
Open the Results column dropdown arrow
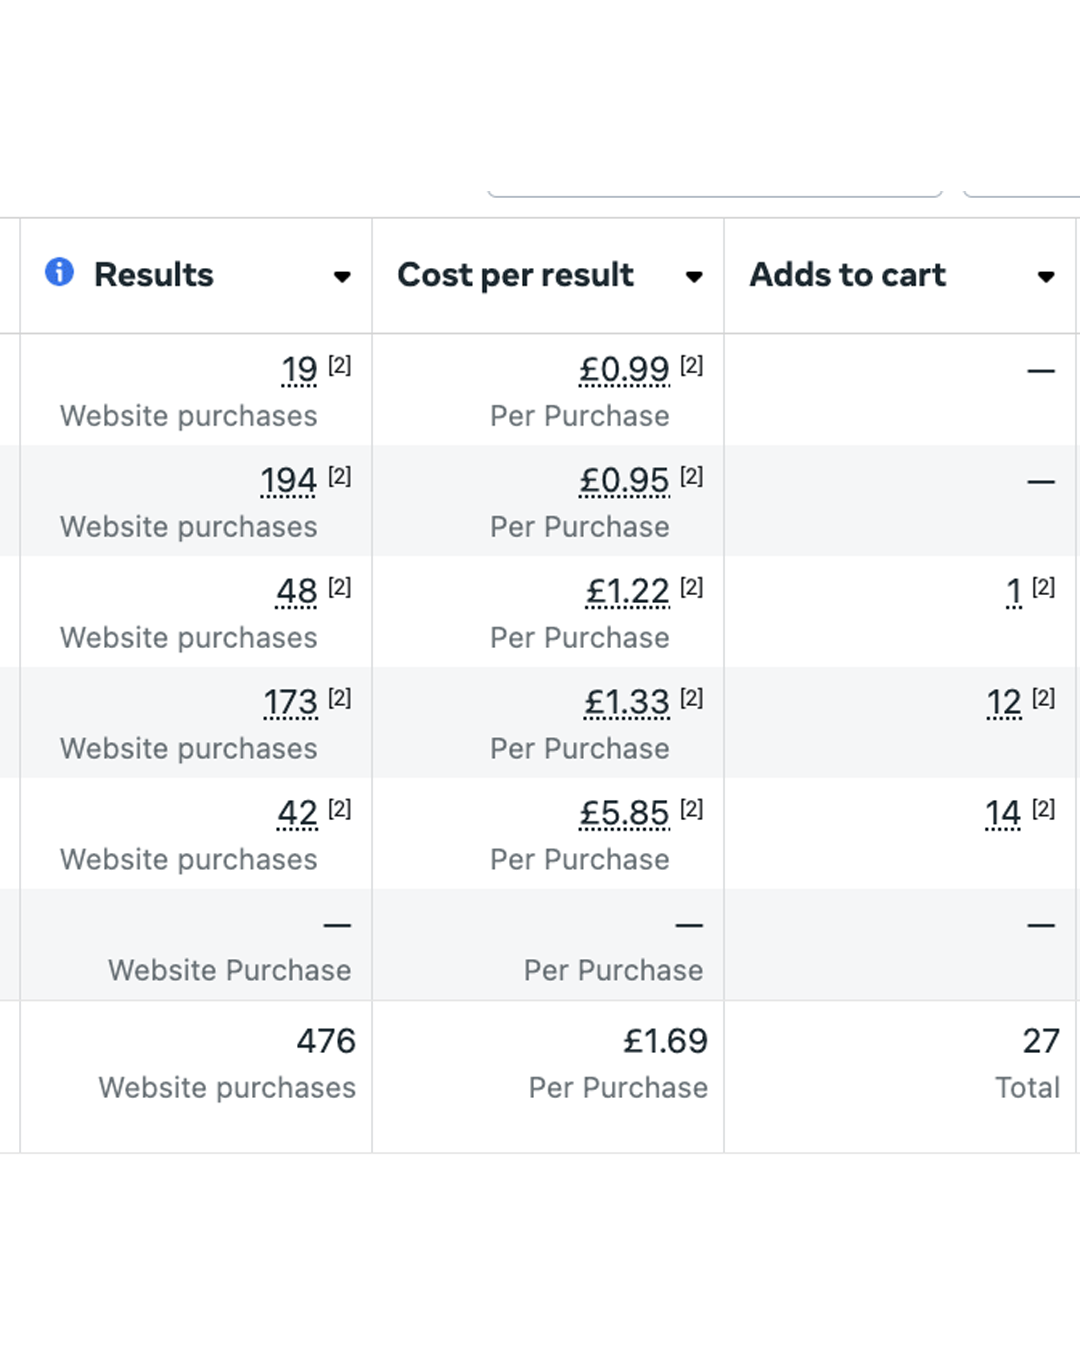click(342, 277)
